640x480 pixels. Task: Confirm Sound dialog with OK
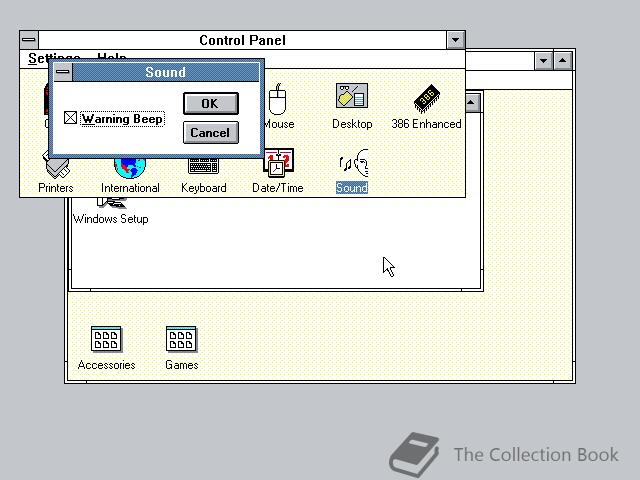211,104
